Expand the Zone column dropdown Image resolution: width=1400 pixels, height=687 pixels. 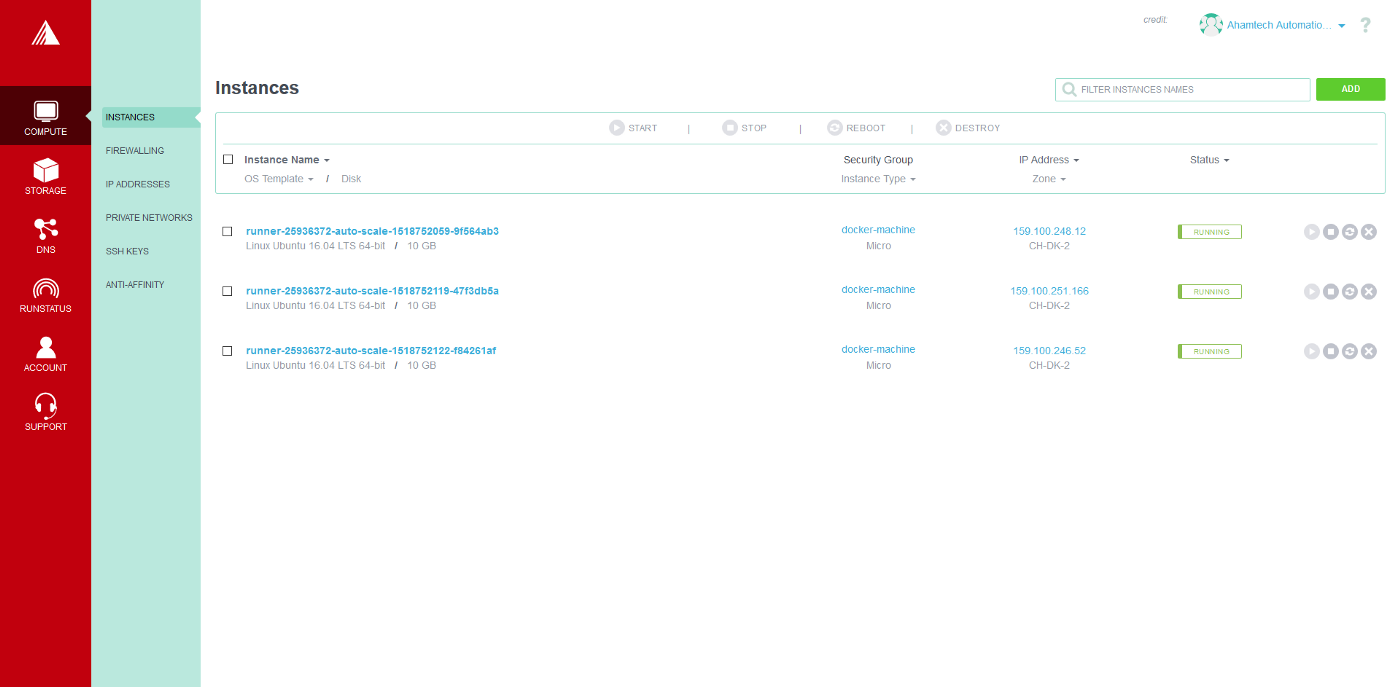point(1049,179)
